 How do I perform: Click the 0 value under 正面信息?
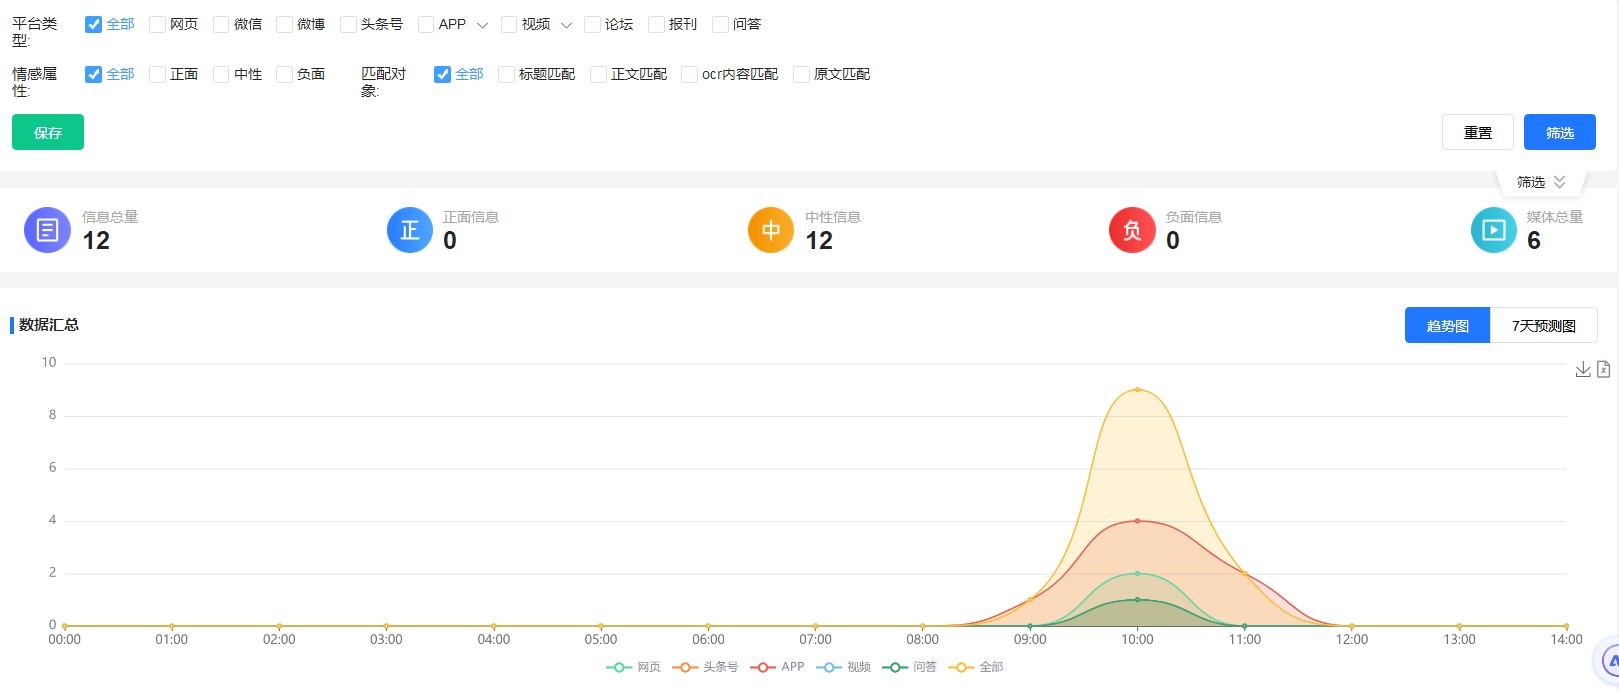(x=450, y=241)
